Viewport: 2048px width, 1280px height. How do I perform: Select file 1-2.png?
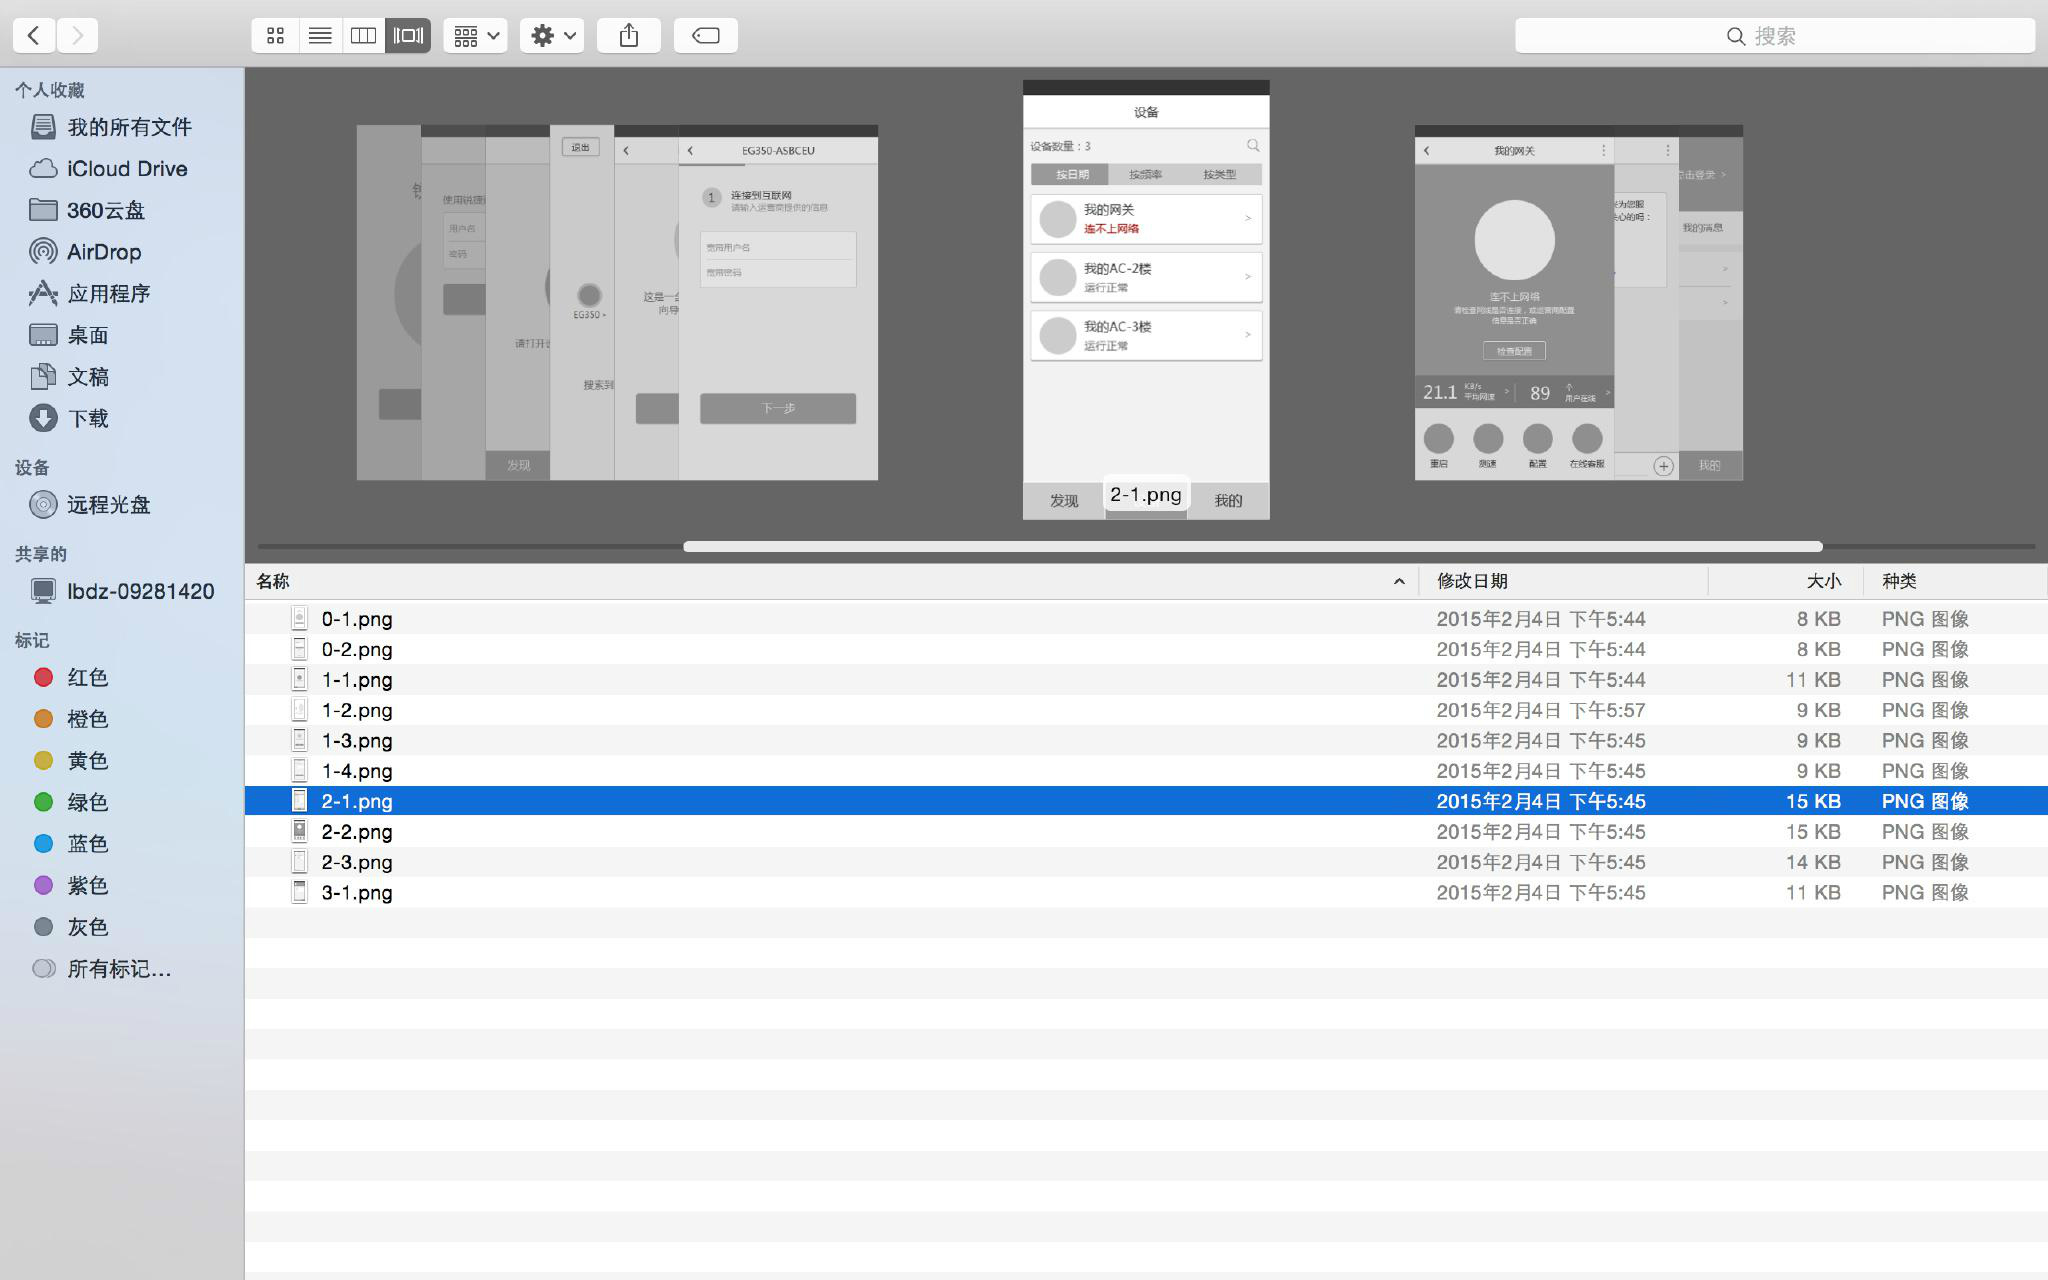[1146, 710]
